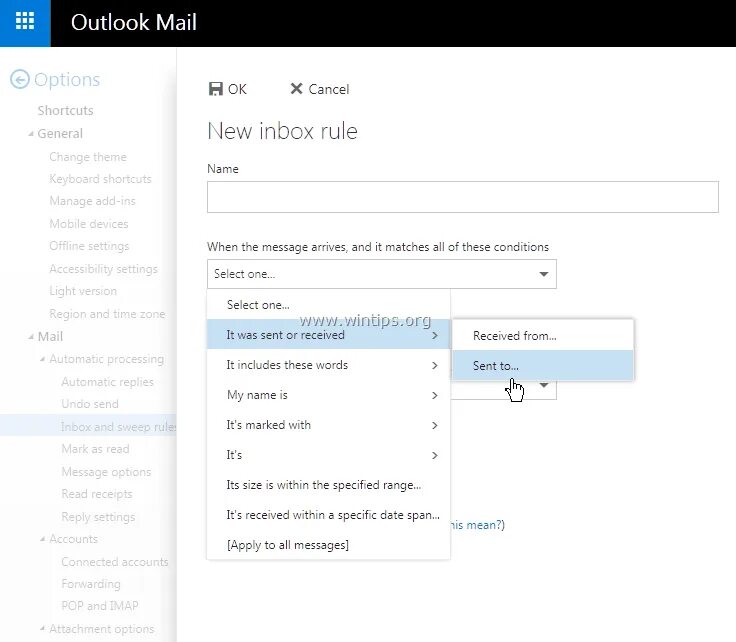Select "It's marked with" menu entry
This screenshot has height=642, width=736.
pyautogui.click(x=328, y=425)
